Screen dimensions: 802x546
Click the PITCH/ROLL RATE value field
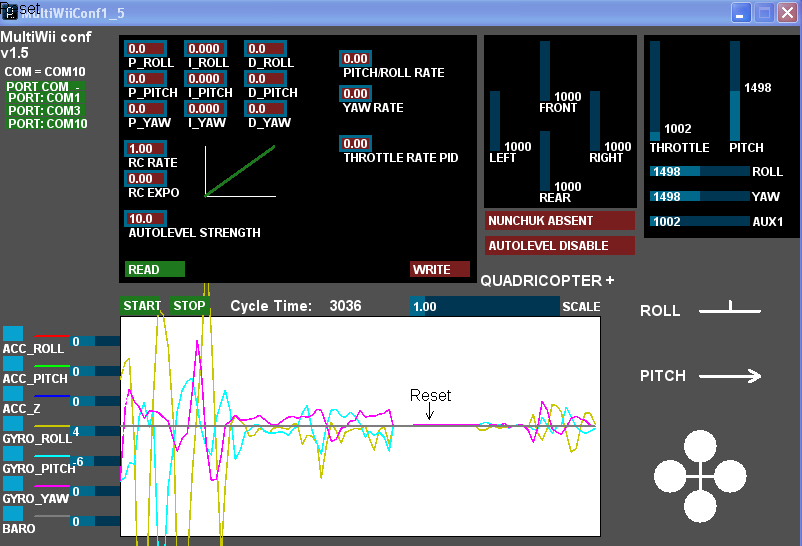355,58
